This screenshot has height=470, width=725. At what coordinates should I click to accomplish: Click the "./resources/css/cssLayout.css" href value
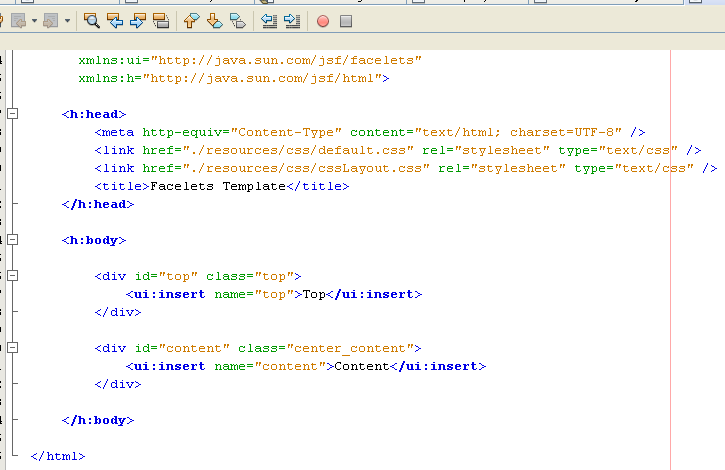(306, 168)
